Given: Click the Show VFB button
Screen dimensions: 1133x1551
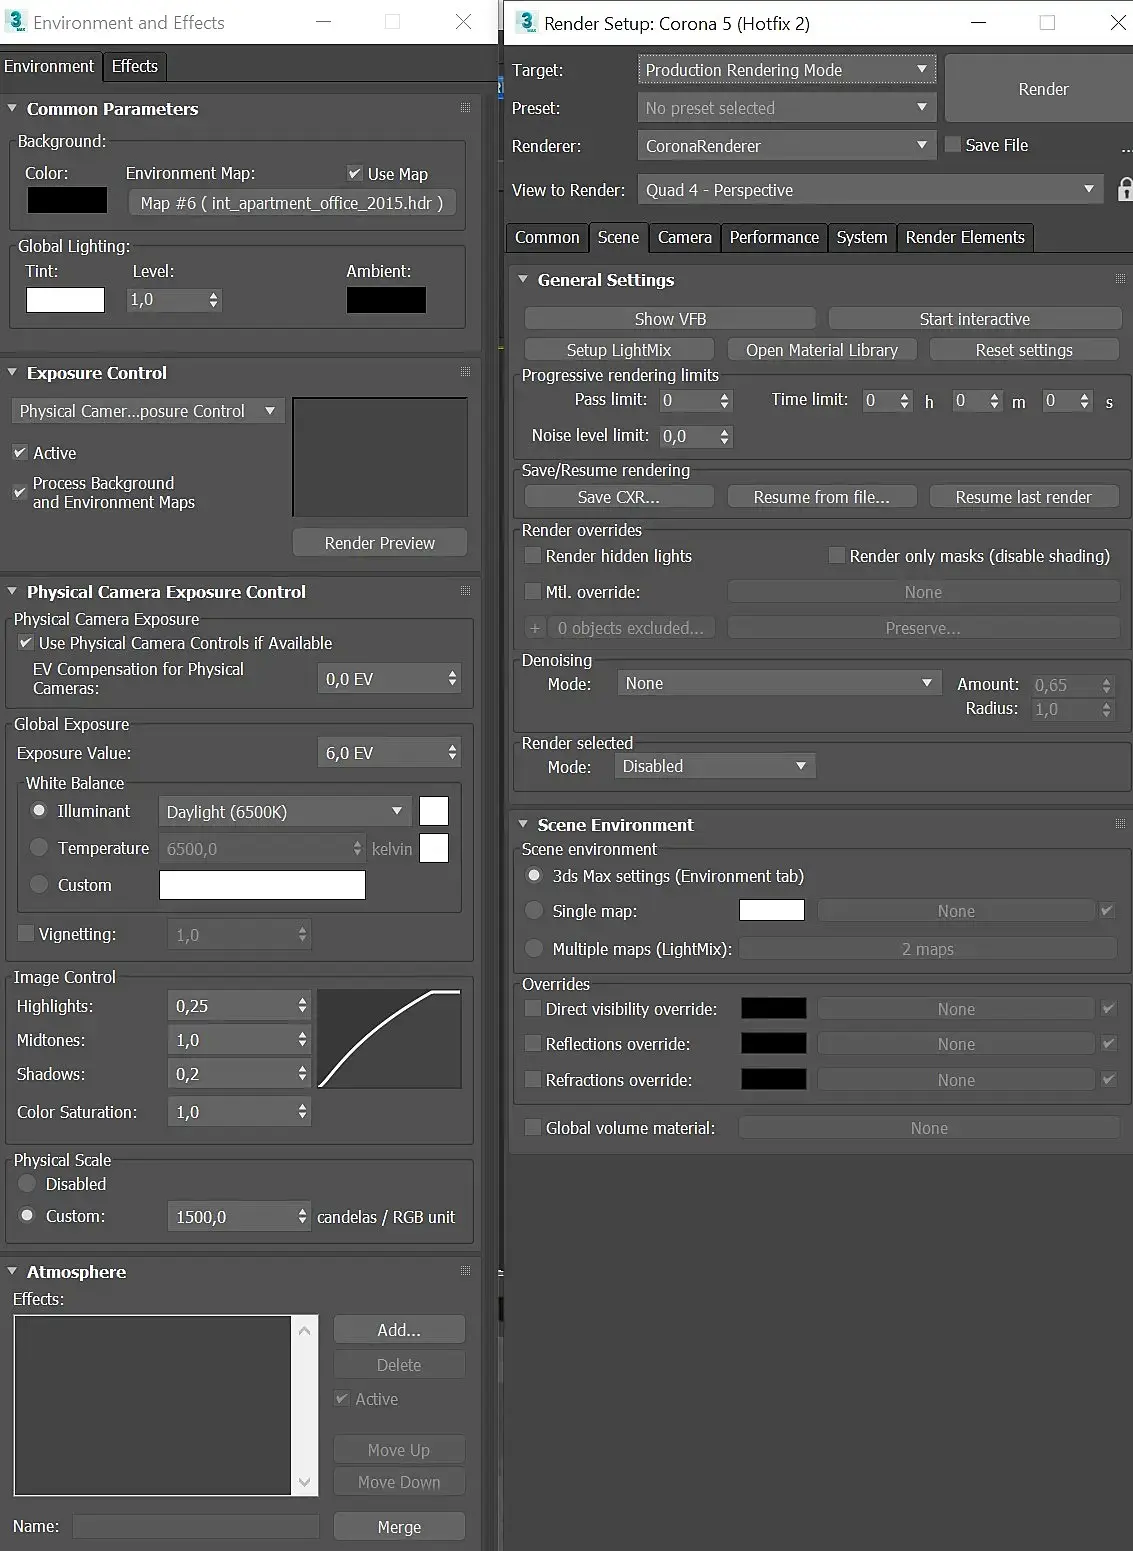Looking at the screenshot, I should pyautogui.click(x=670, y=318).
